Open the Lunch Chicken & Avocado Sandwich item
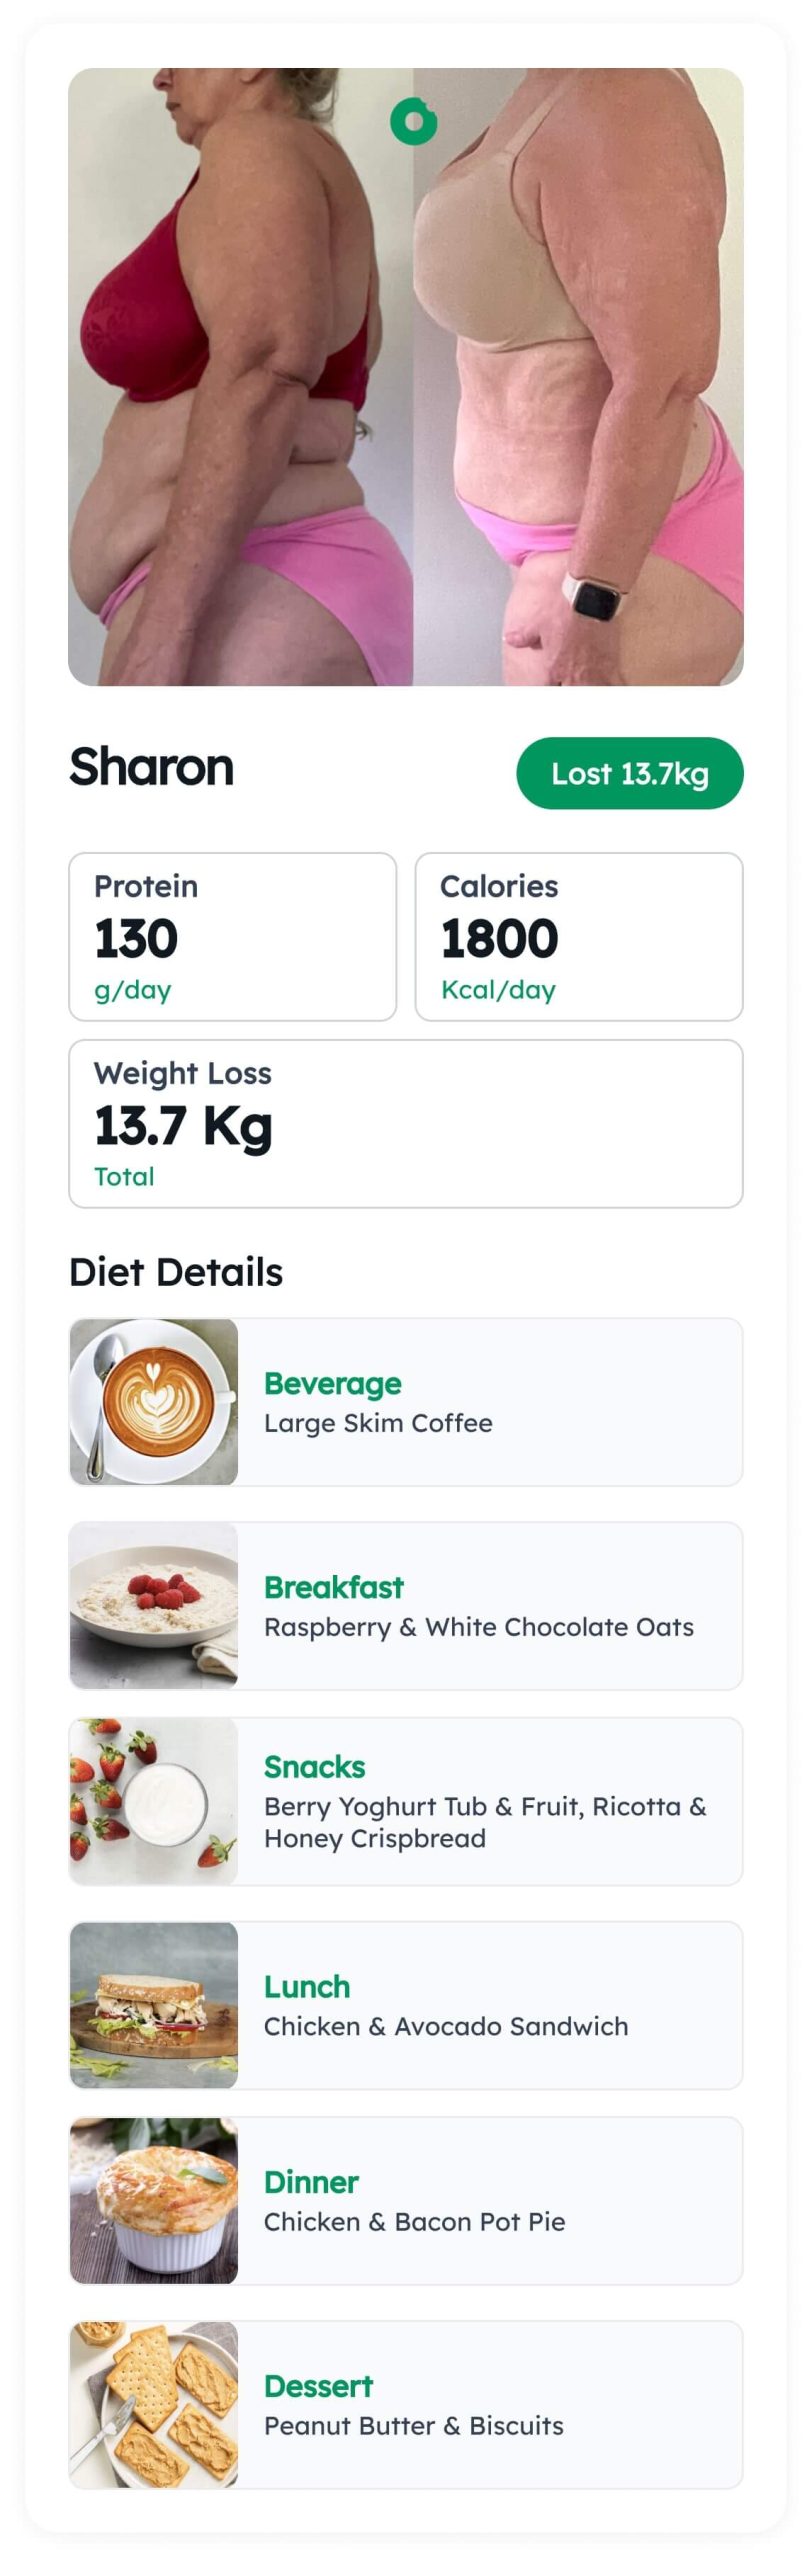Screen dimensions: 812x2560 coord(406,2005)
